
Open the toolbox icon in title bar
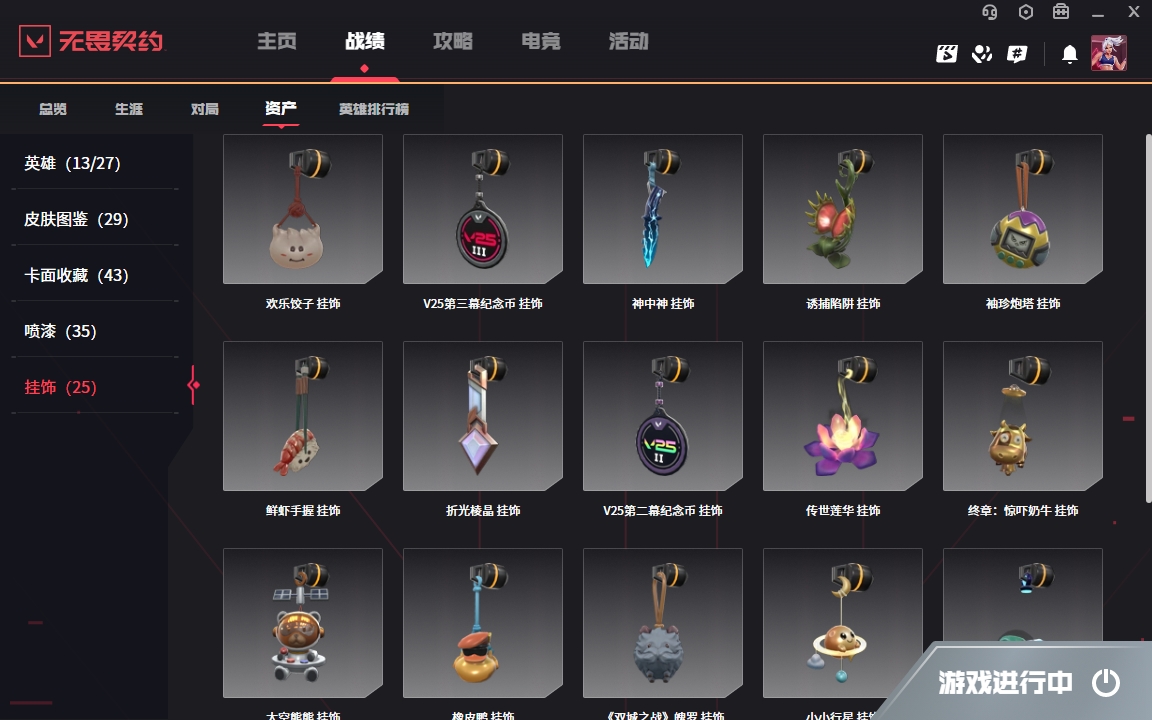pos(1061,12)
